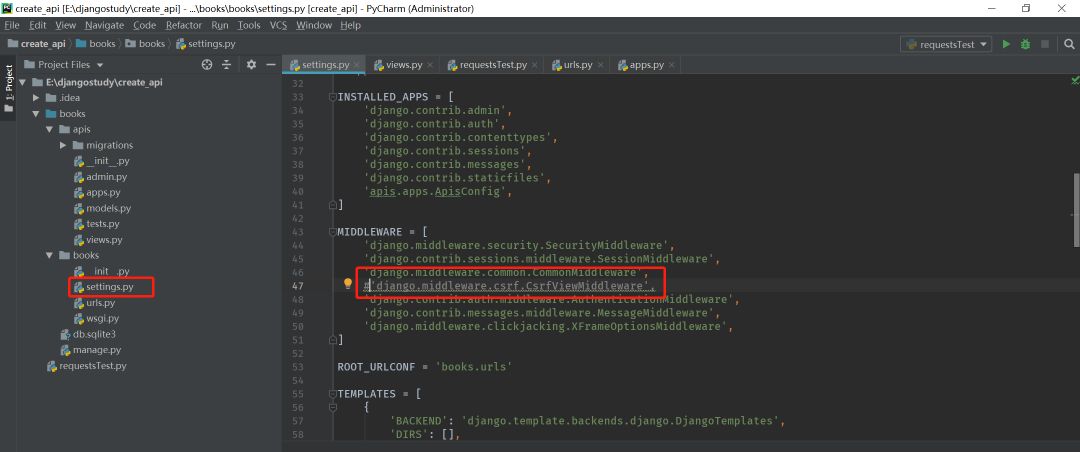This screenshot has height=452, width=1080.
Task: Click create_api in the breadcrumb bar
Action: [x=37, y=43]
